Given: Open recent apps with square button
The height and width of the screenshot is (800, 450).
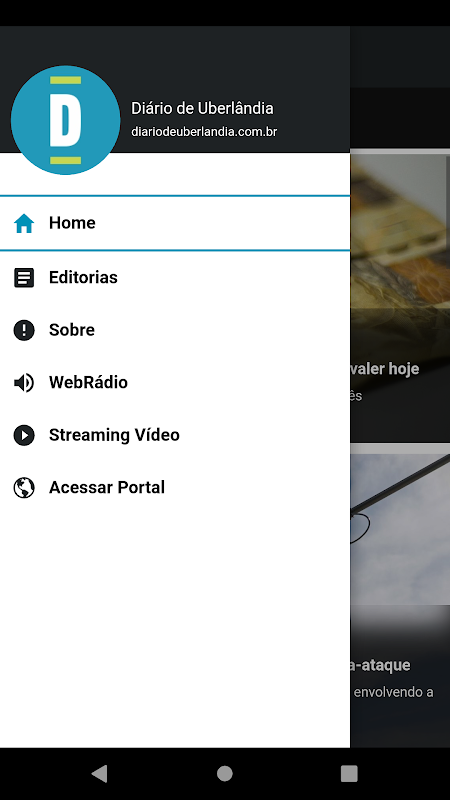Looking at the screenshot, I should click(x=349, y=773).
